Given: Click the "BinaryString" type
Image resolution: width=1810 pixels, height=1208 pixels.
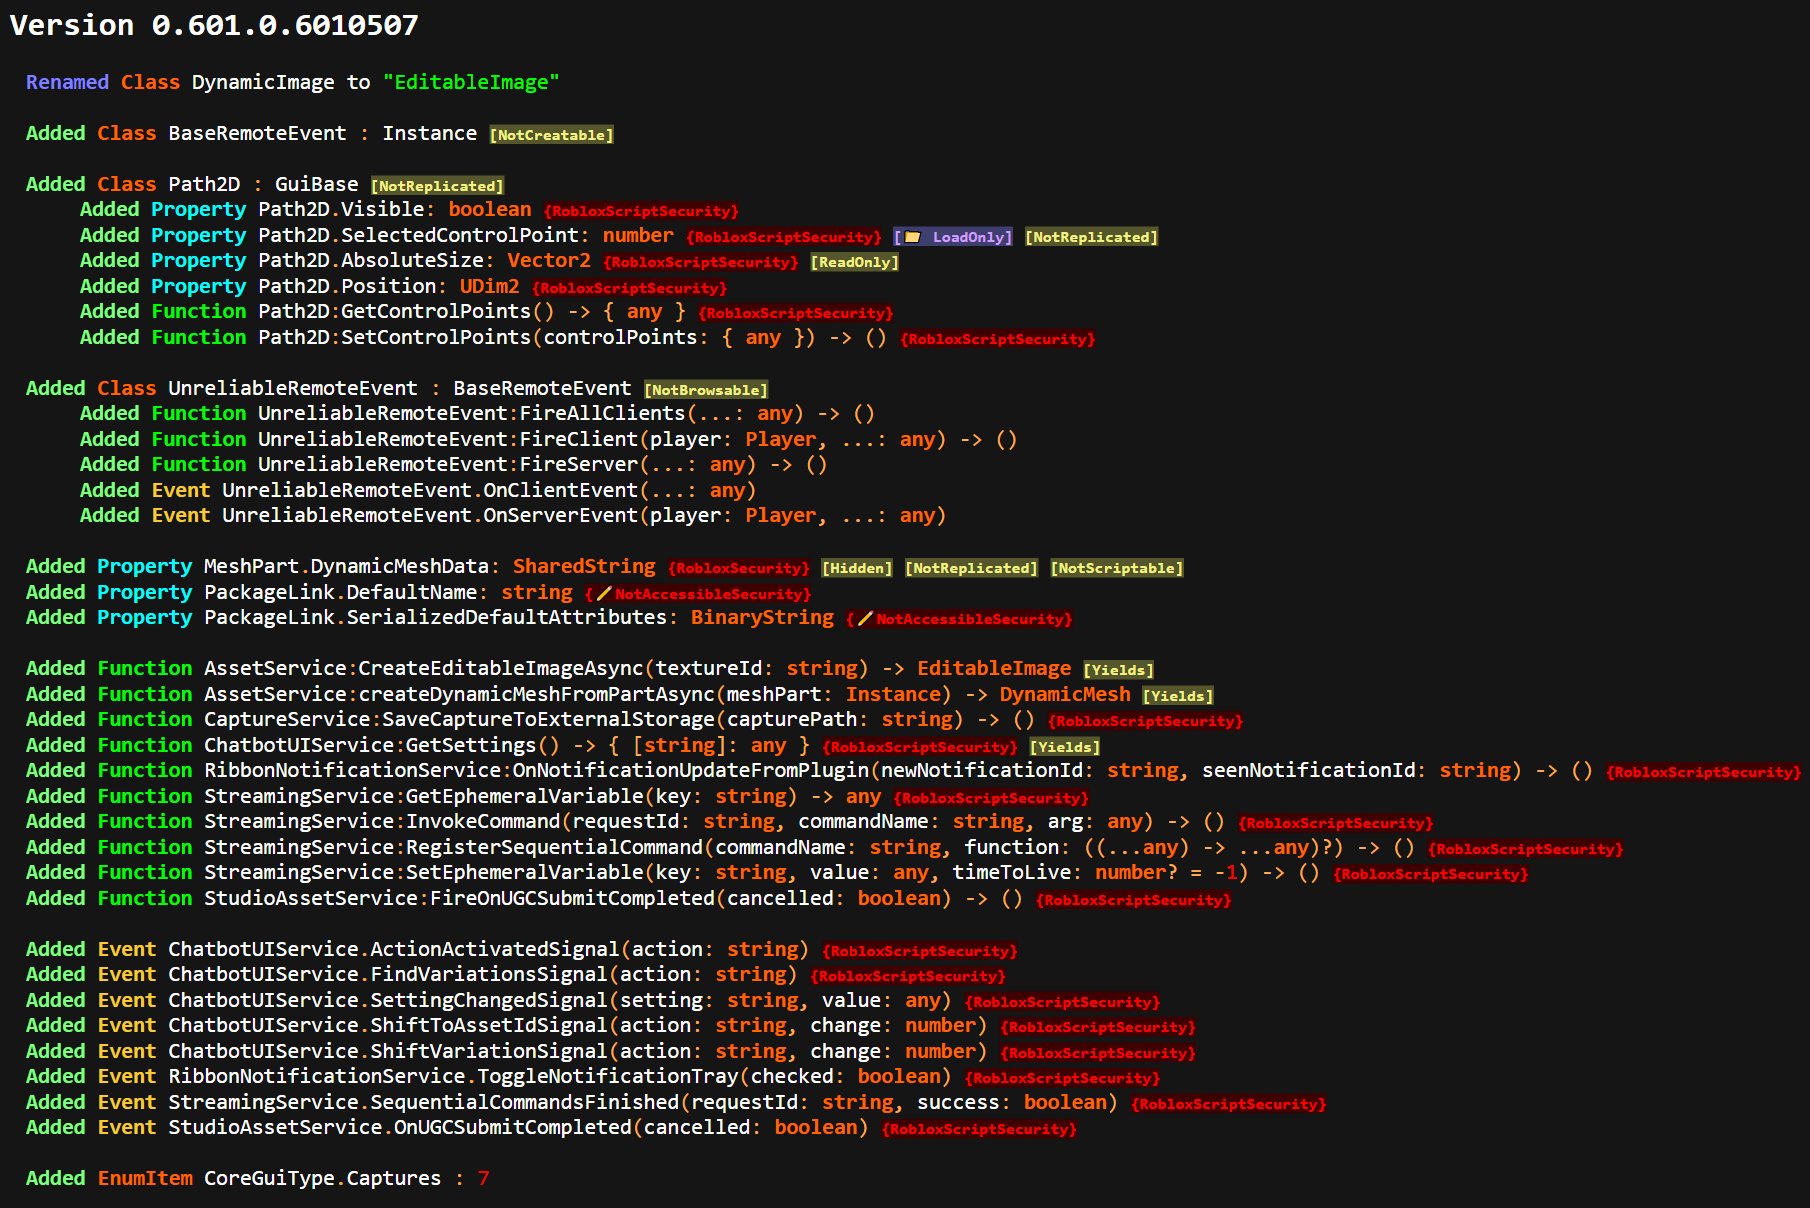Looking at the screenshot, I should point(762,617).
